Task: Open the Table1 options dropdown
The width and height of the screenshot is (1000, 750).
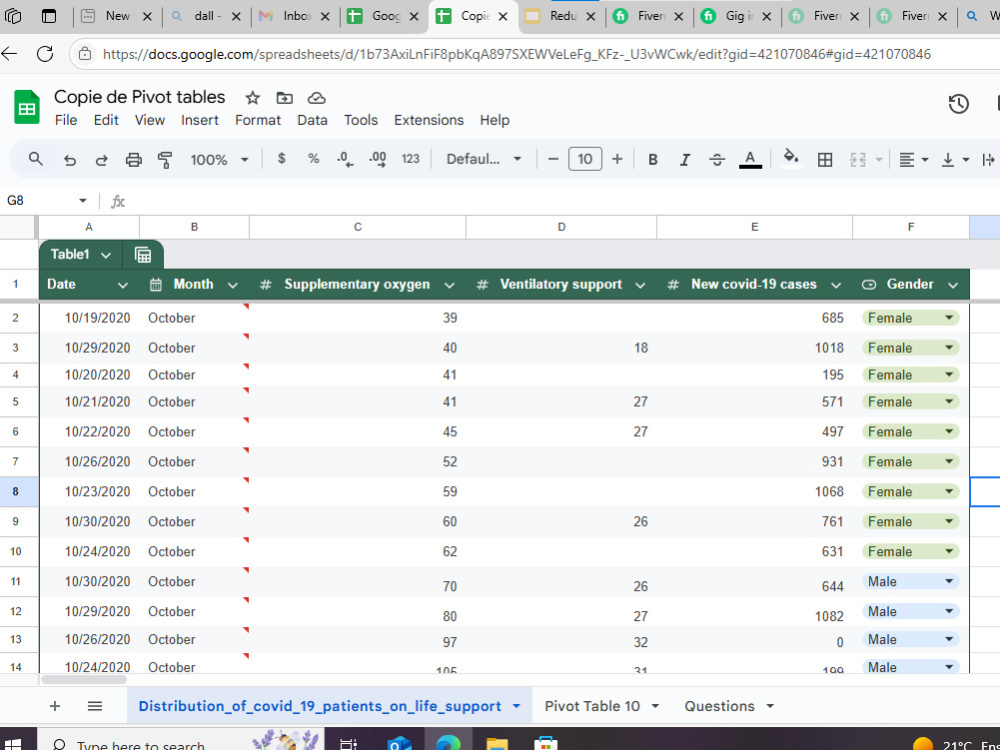Action: (x=106, y=255)
